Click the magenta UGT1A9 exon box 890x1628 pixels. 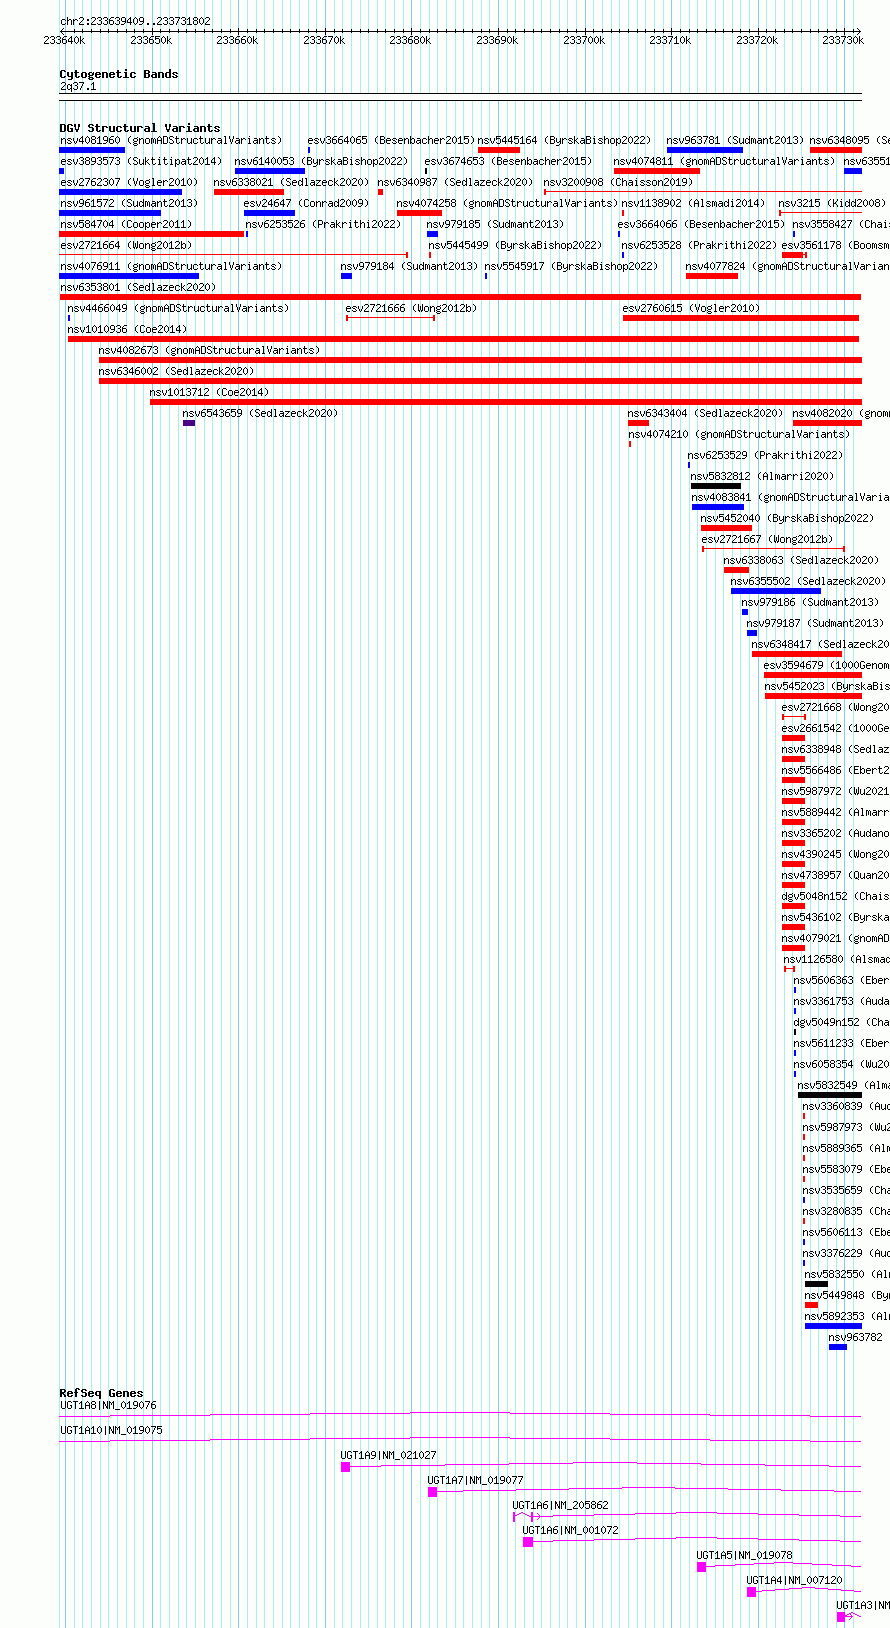[x=346, y=1467]
